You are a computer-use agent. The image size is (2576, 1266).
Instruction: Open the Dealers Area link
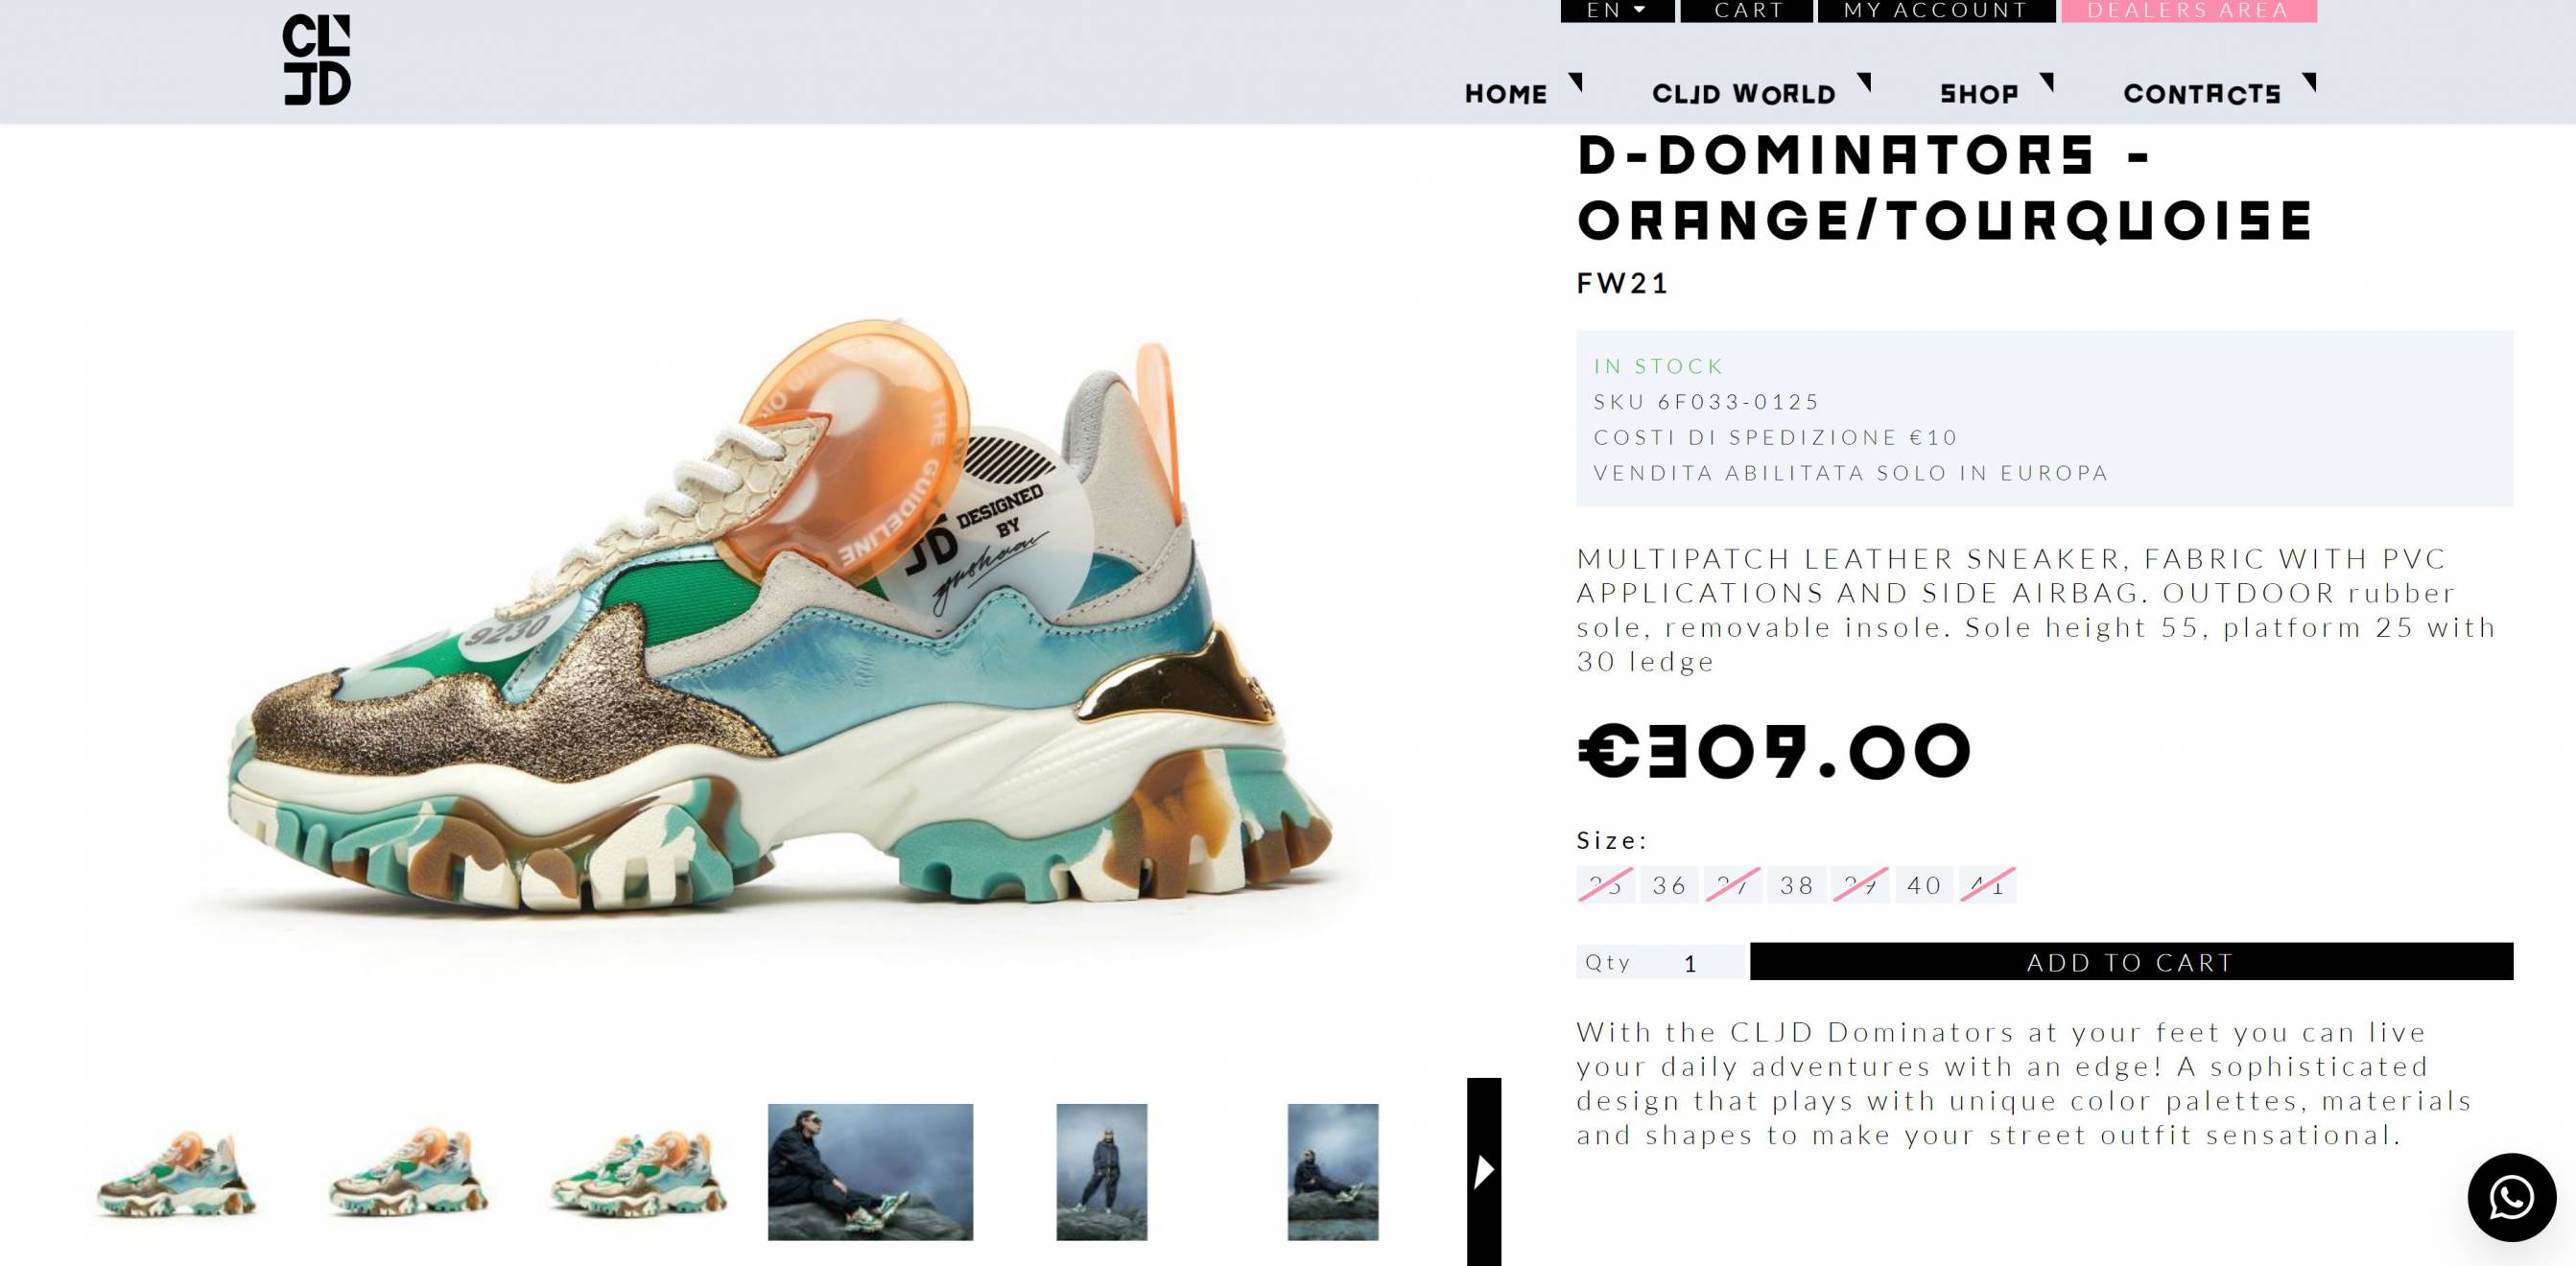pos(2188,11)
